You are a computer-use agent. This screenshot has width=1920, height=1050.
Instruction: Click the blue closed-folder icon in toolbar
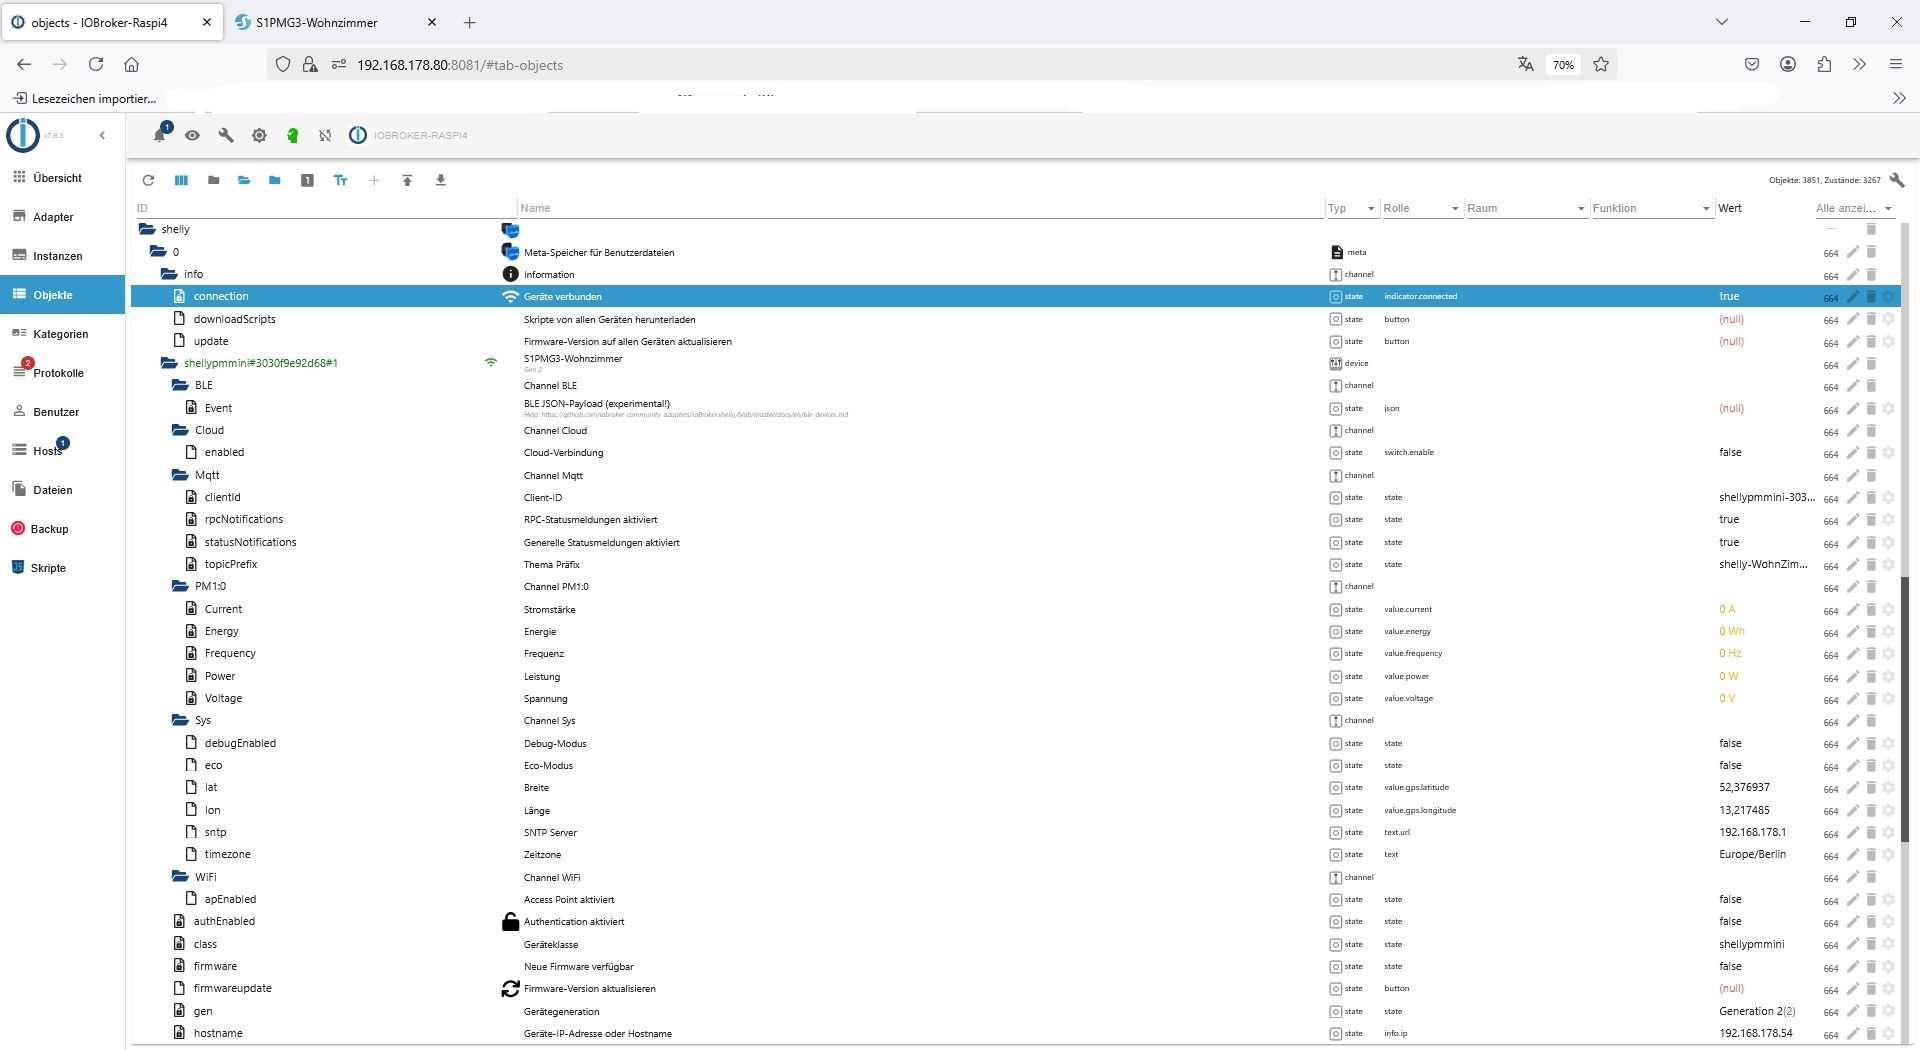pyautogui.click(x=275, y=180)
